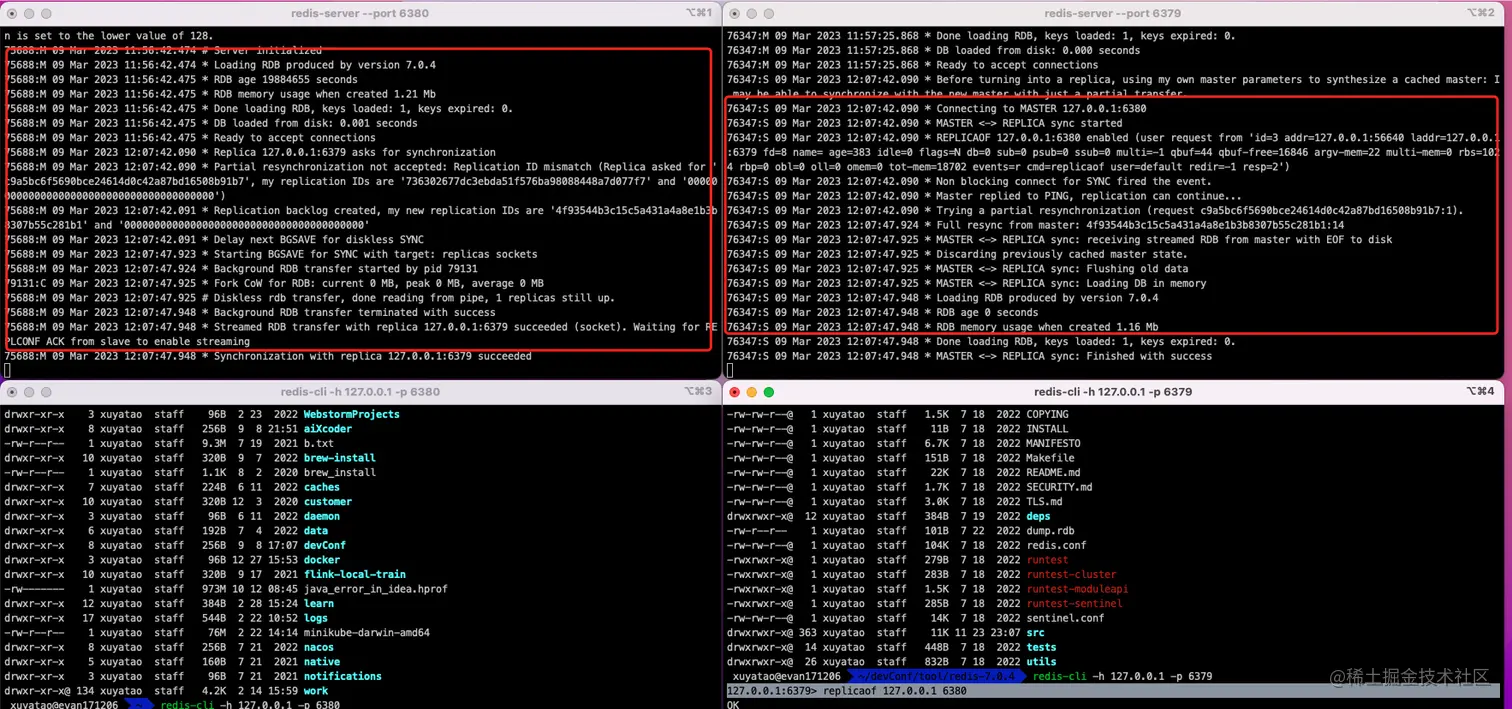
Task: Click 'Finished with success' log line
Action: point(969,356)
